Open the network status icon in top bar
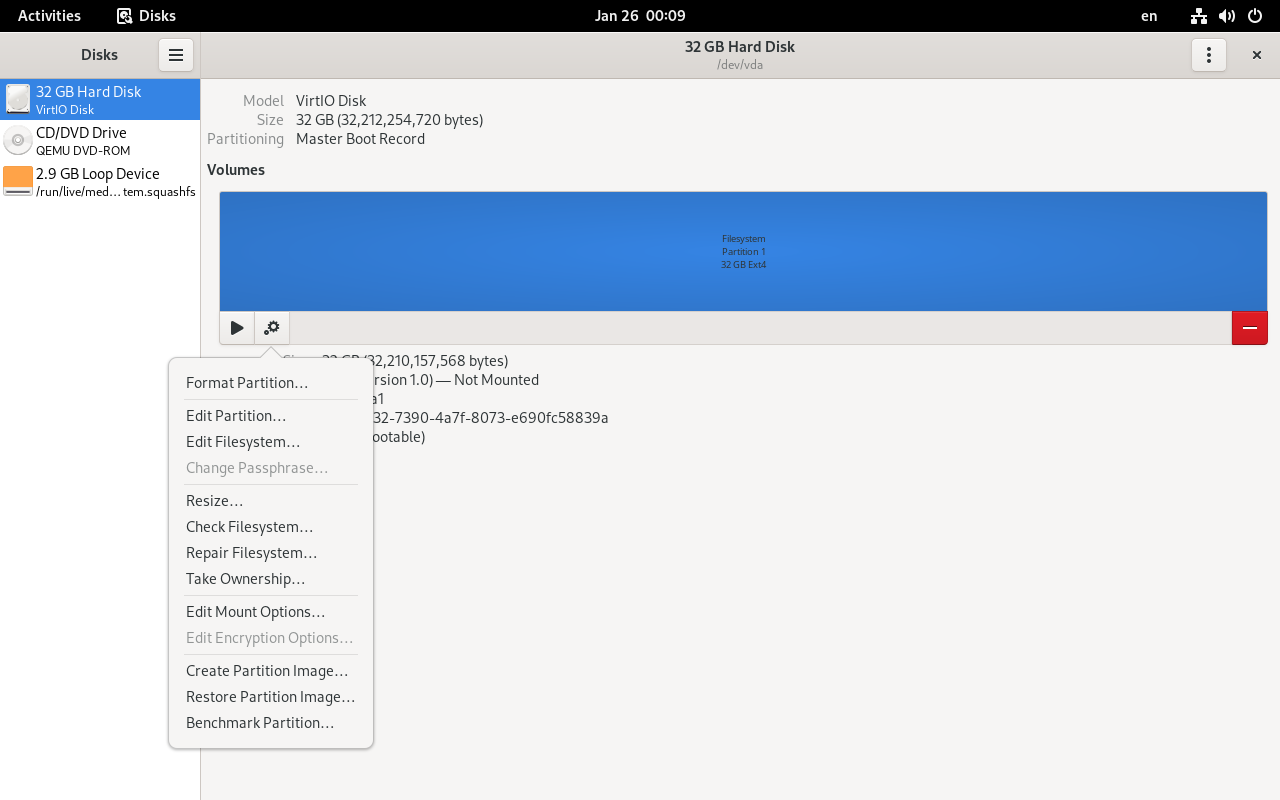This screenshot has height=800, width=1280. pos(1198,16)
